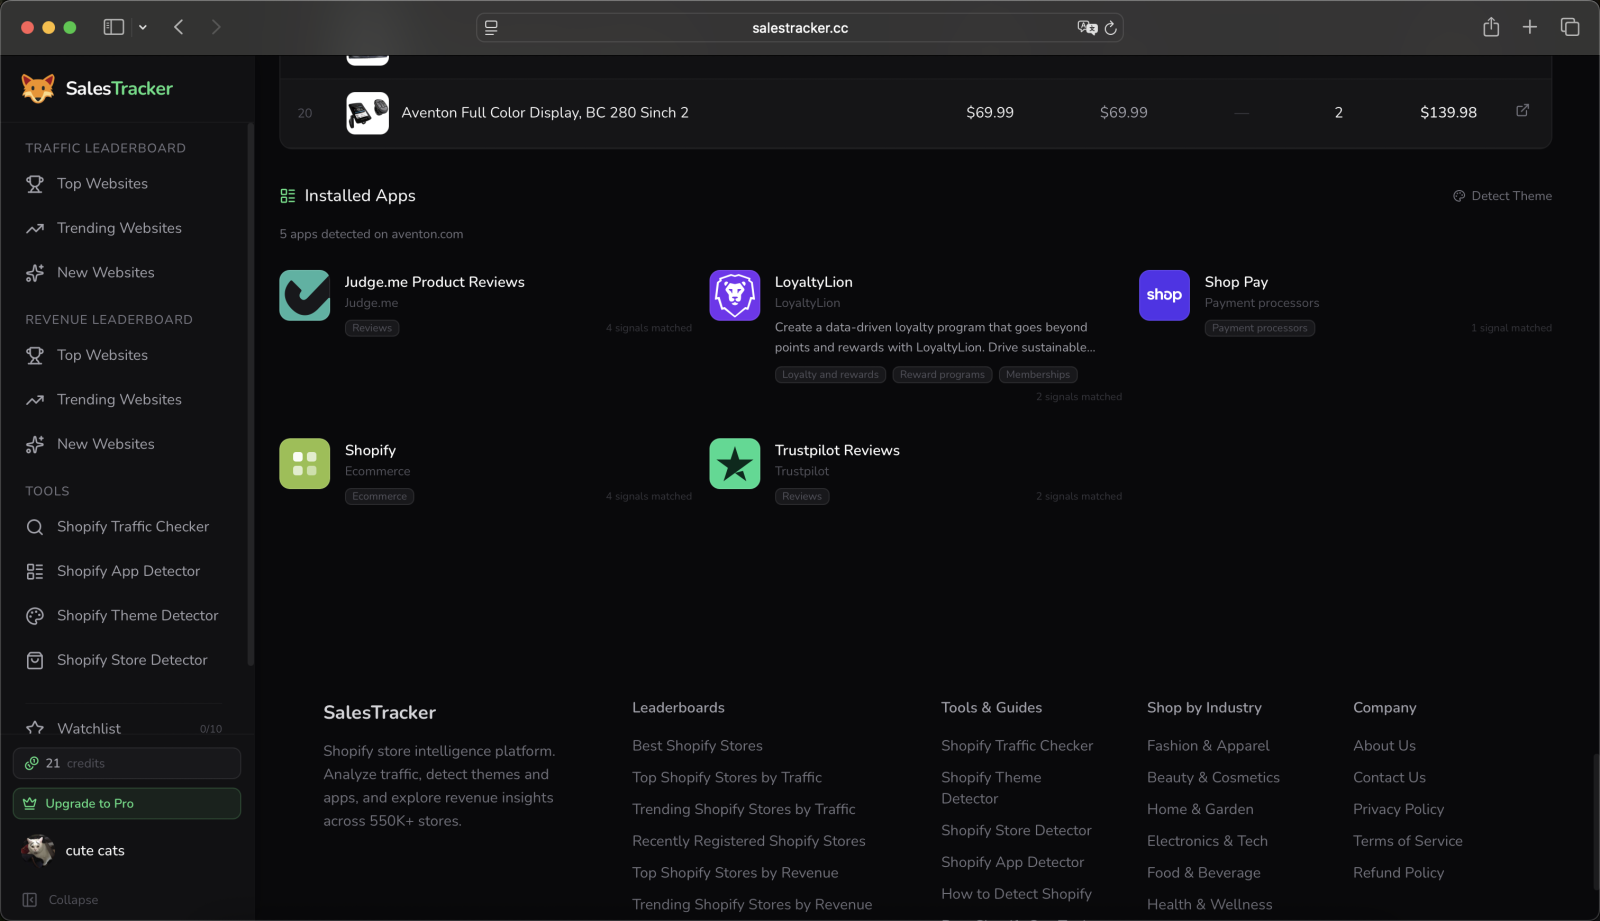The width and height of the screenshot is (1600, 921).
Task: Open the LoyaltyLion lion icon
Action: [x=734, y=295]
